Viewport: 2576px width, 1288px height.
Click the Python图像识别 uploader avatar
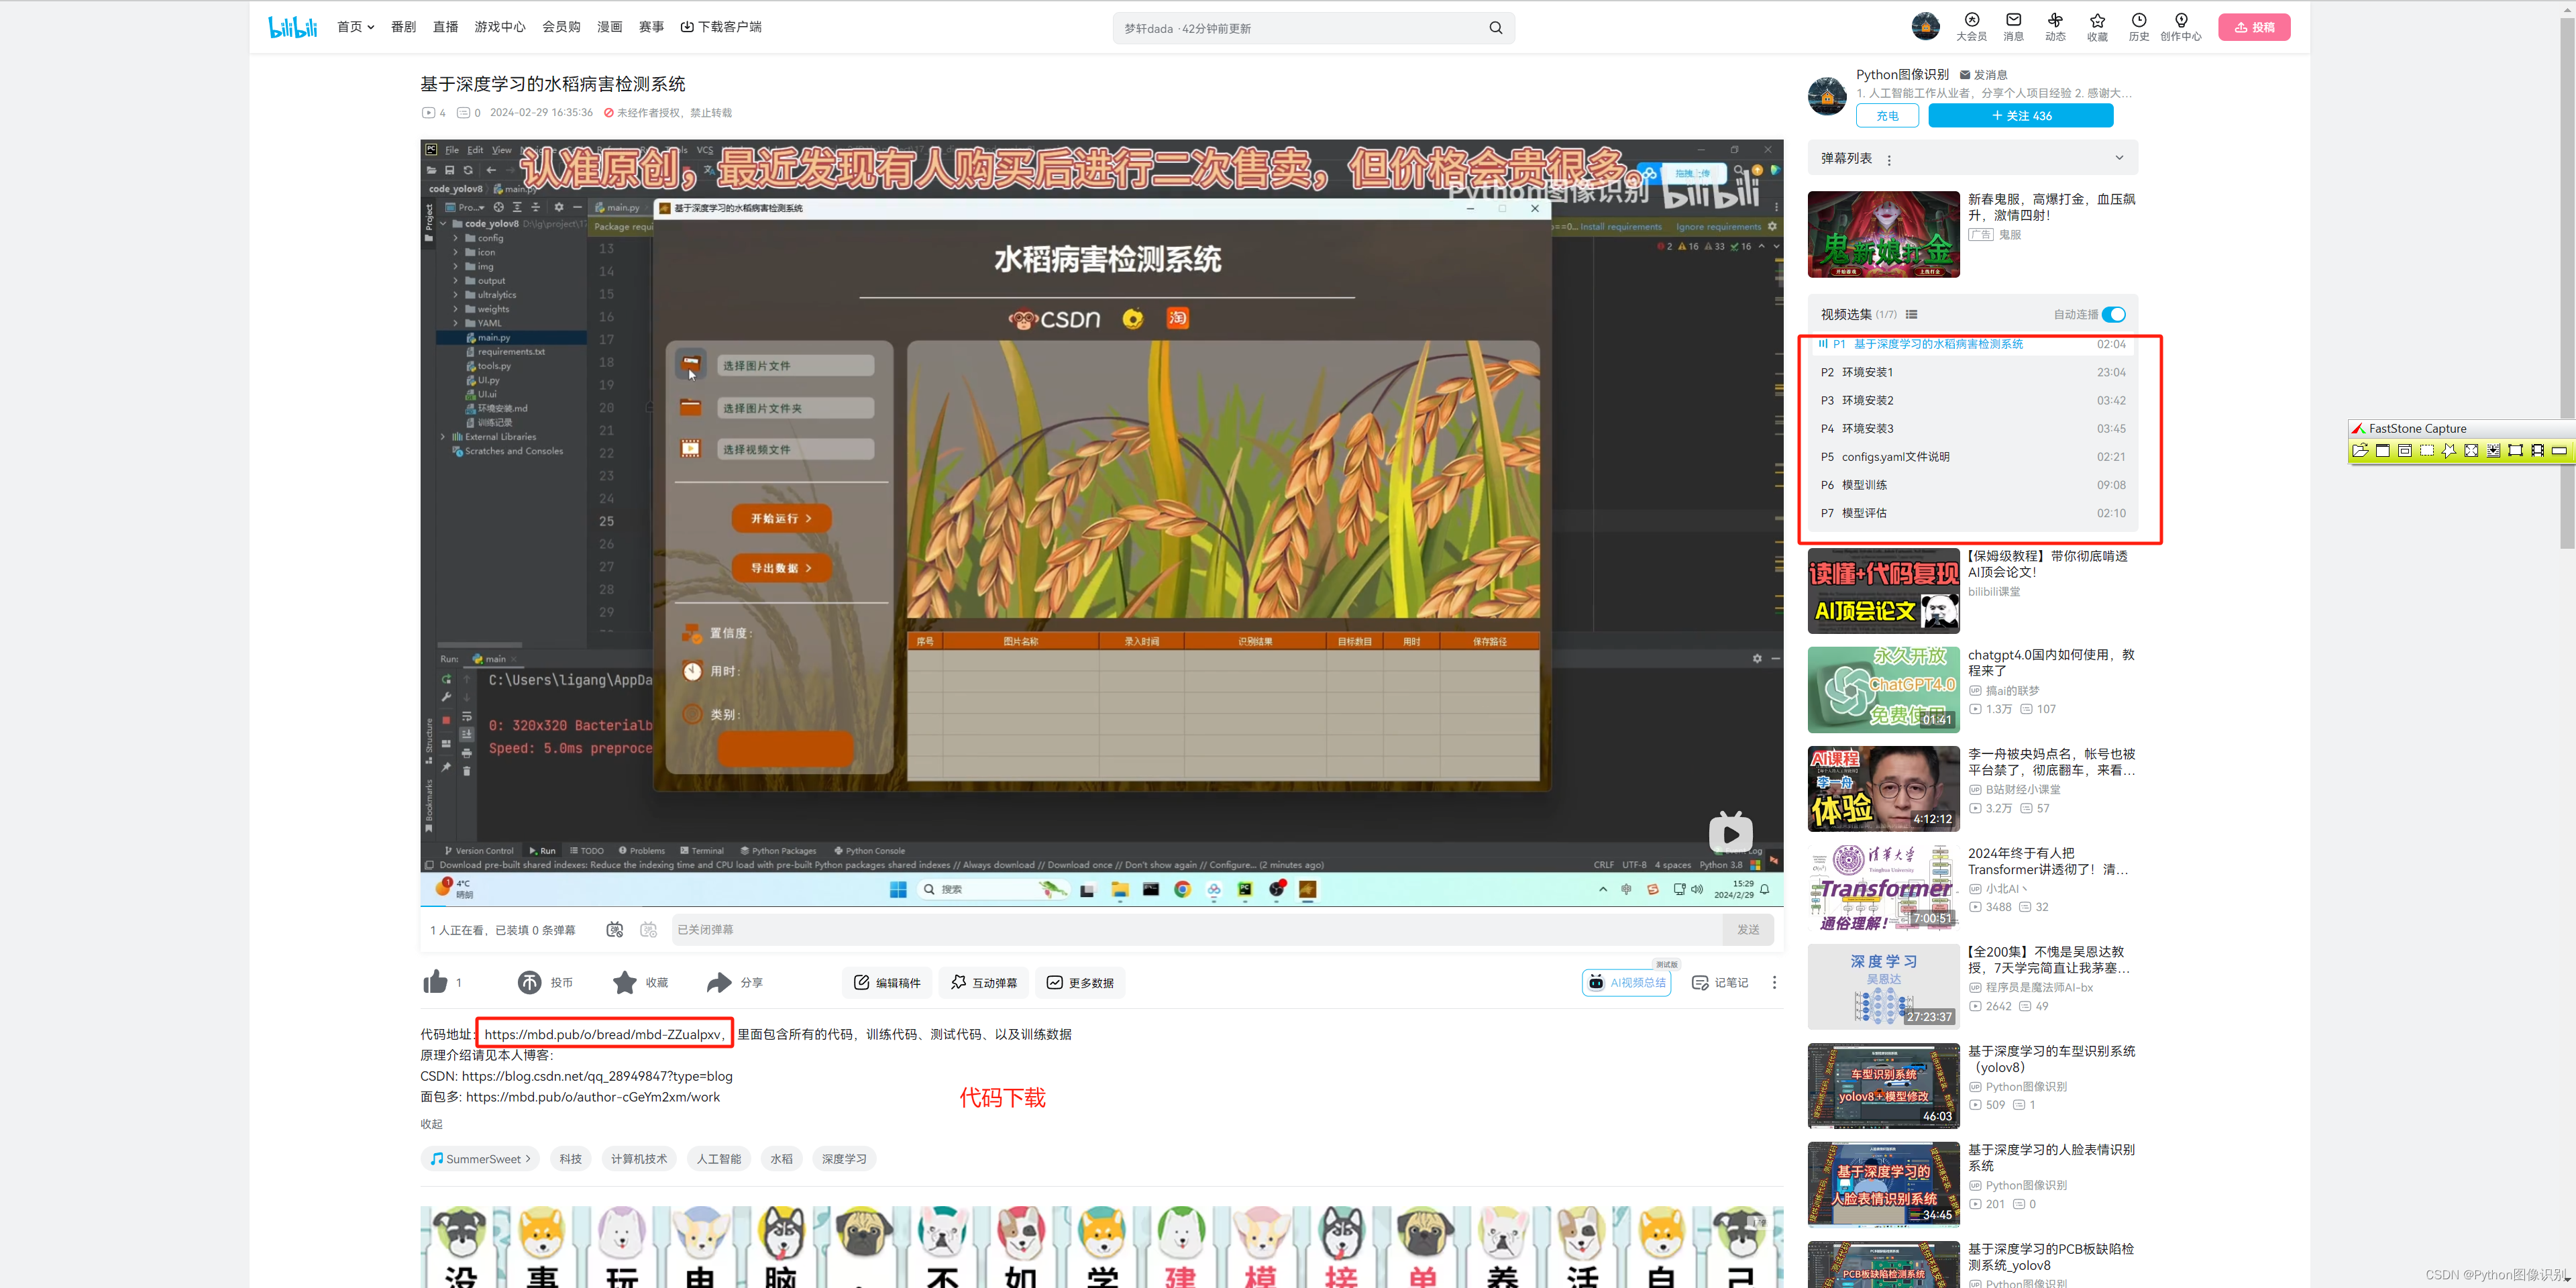coord(1827,96)
